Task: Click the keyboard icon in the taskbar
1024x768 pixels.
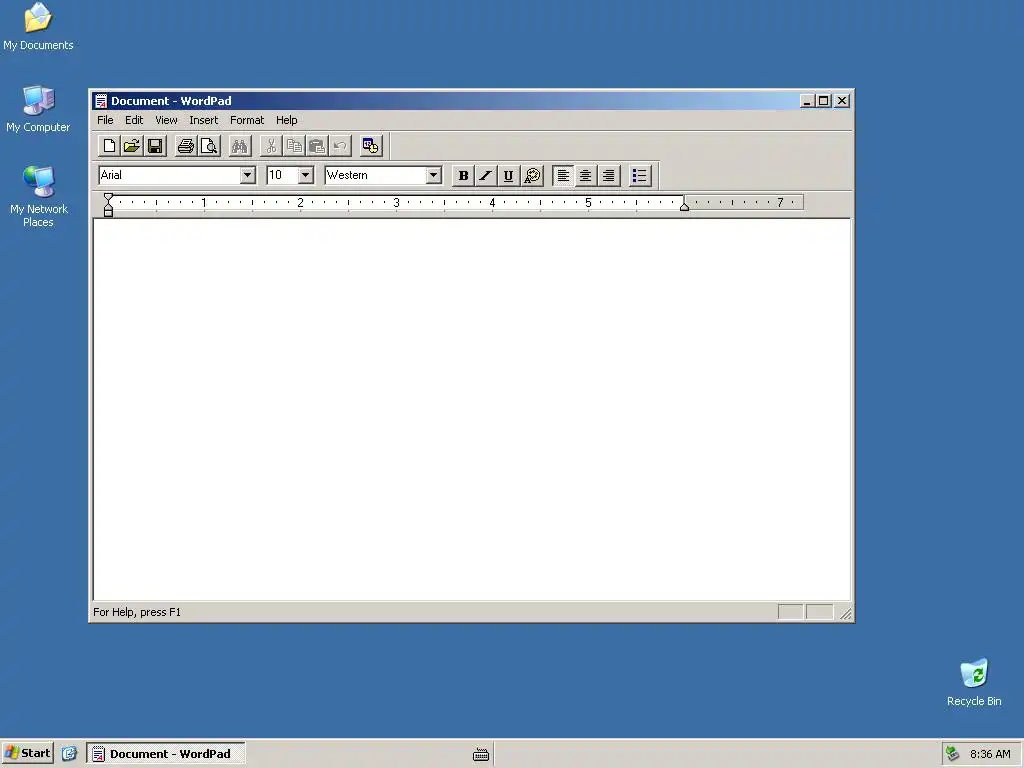Action: point(481,754)
